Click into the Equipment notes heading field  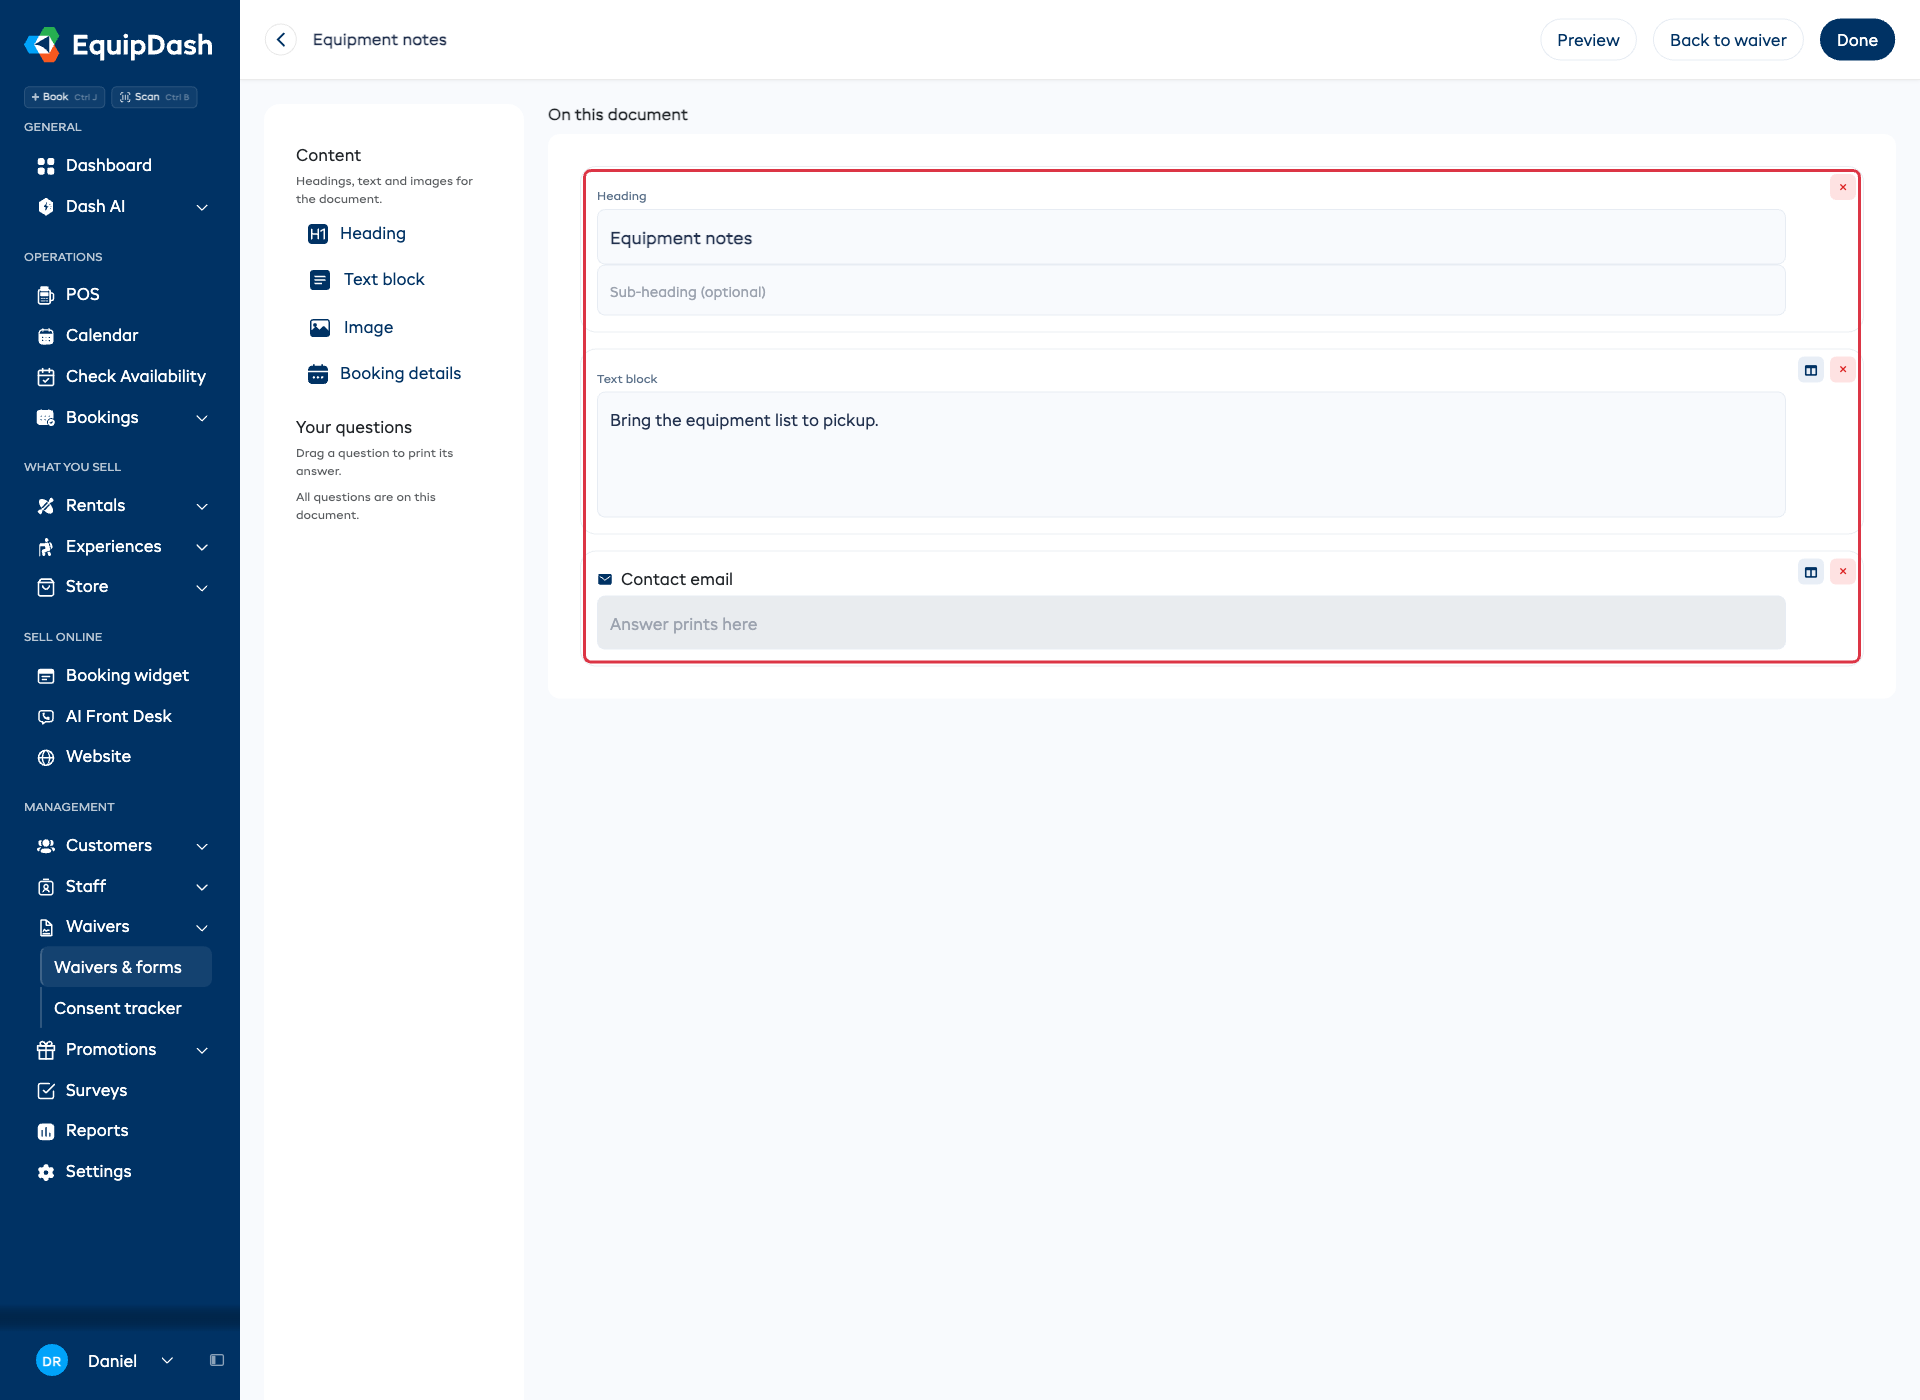1191,238
